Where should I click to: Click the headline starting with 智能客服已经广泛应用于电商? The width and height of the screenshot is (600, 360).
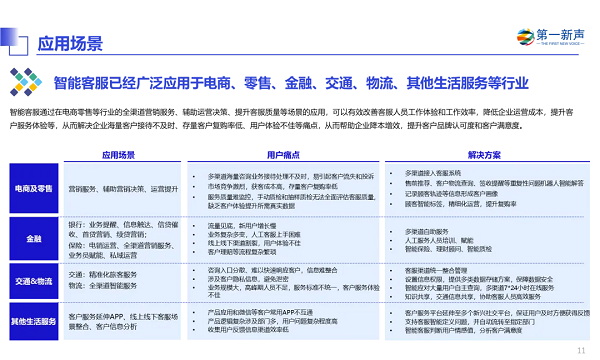click(291, 83)
